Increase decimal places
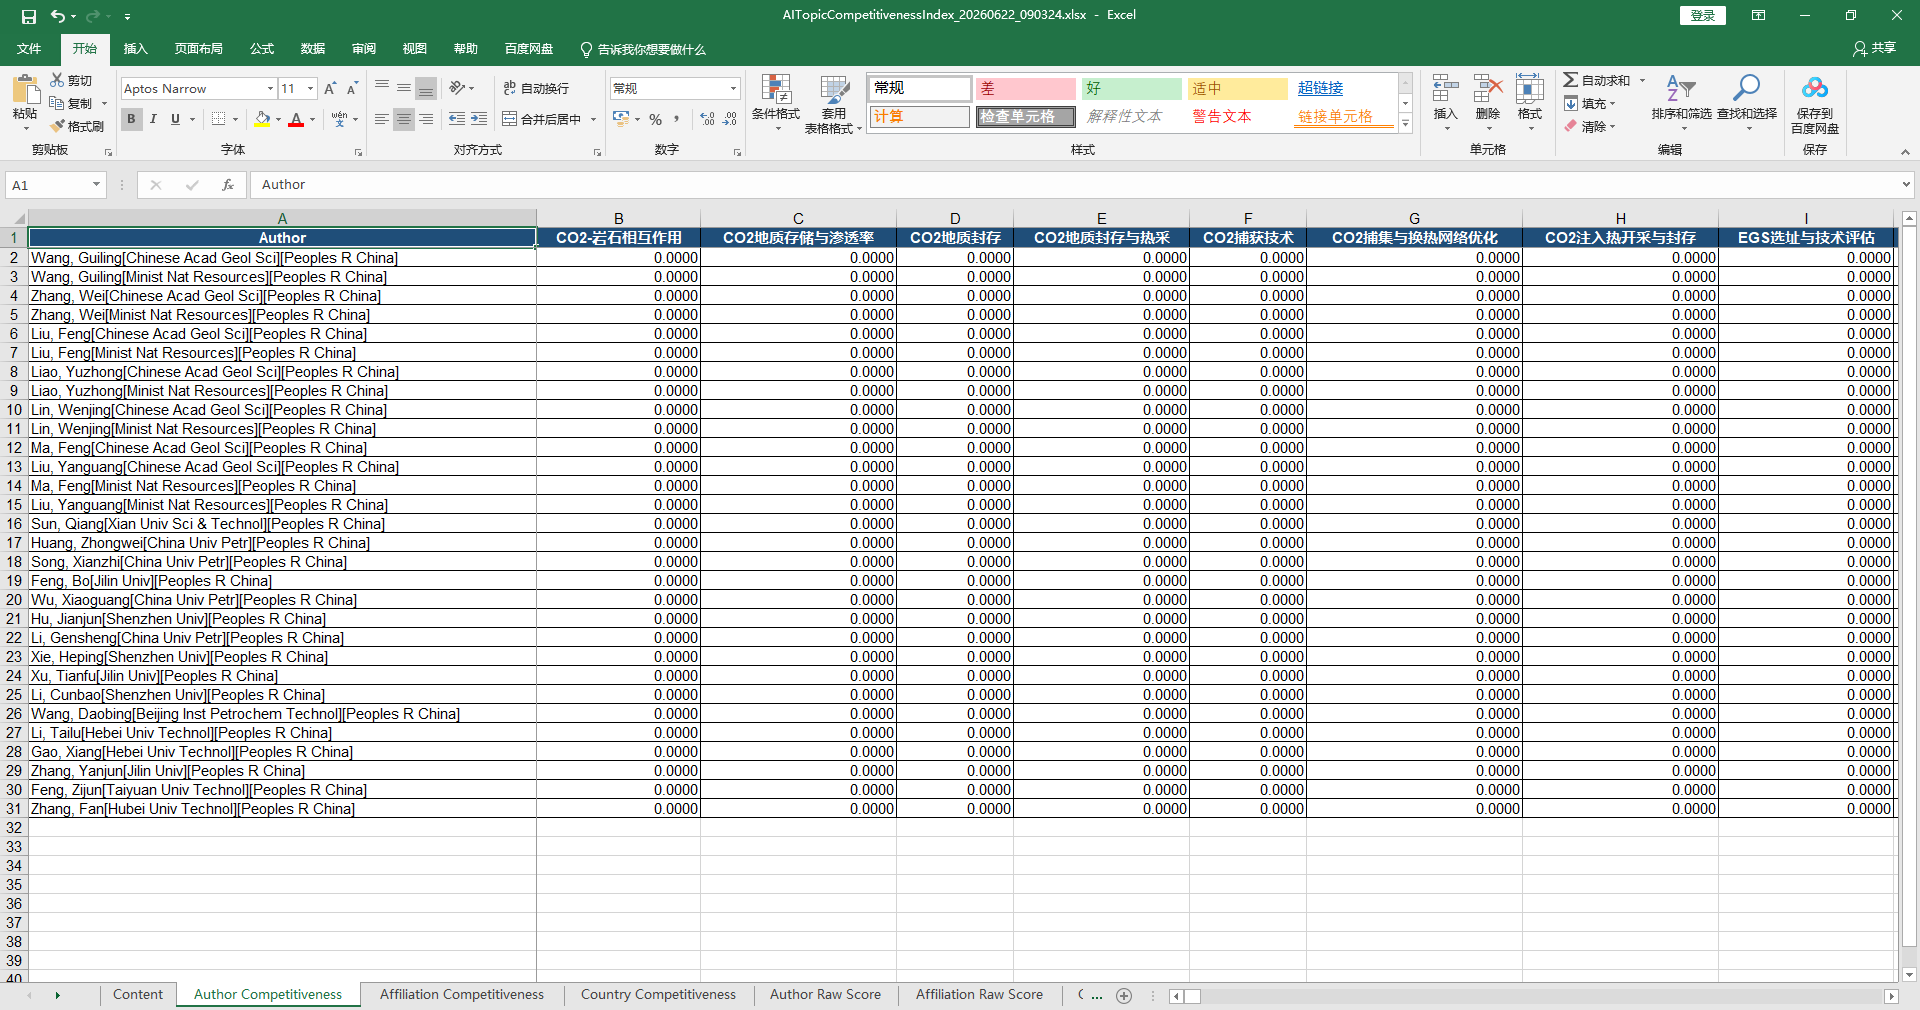The height and width of the screenshot is (1010, 1920). [708, 119]
